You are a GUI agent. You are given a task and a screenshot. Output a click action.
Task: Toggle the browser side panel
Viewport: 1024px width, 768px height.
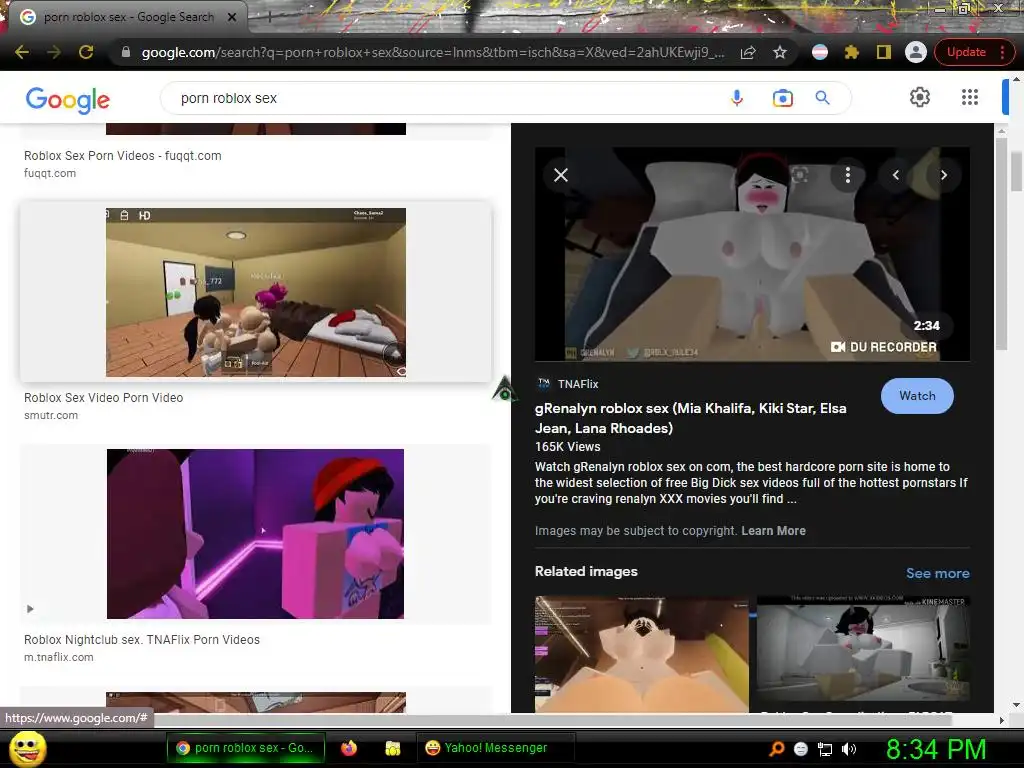tap(884, 52)
